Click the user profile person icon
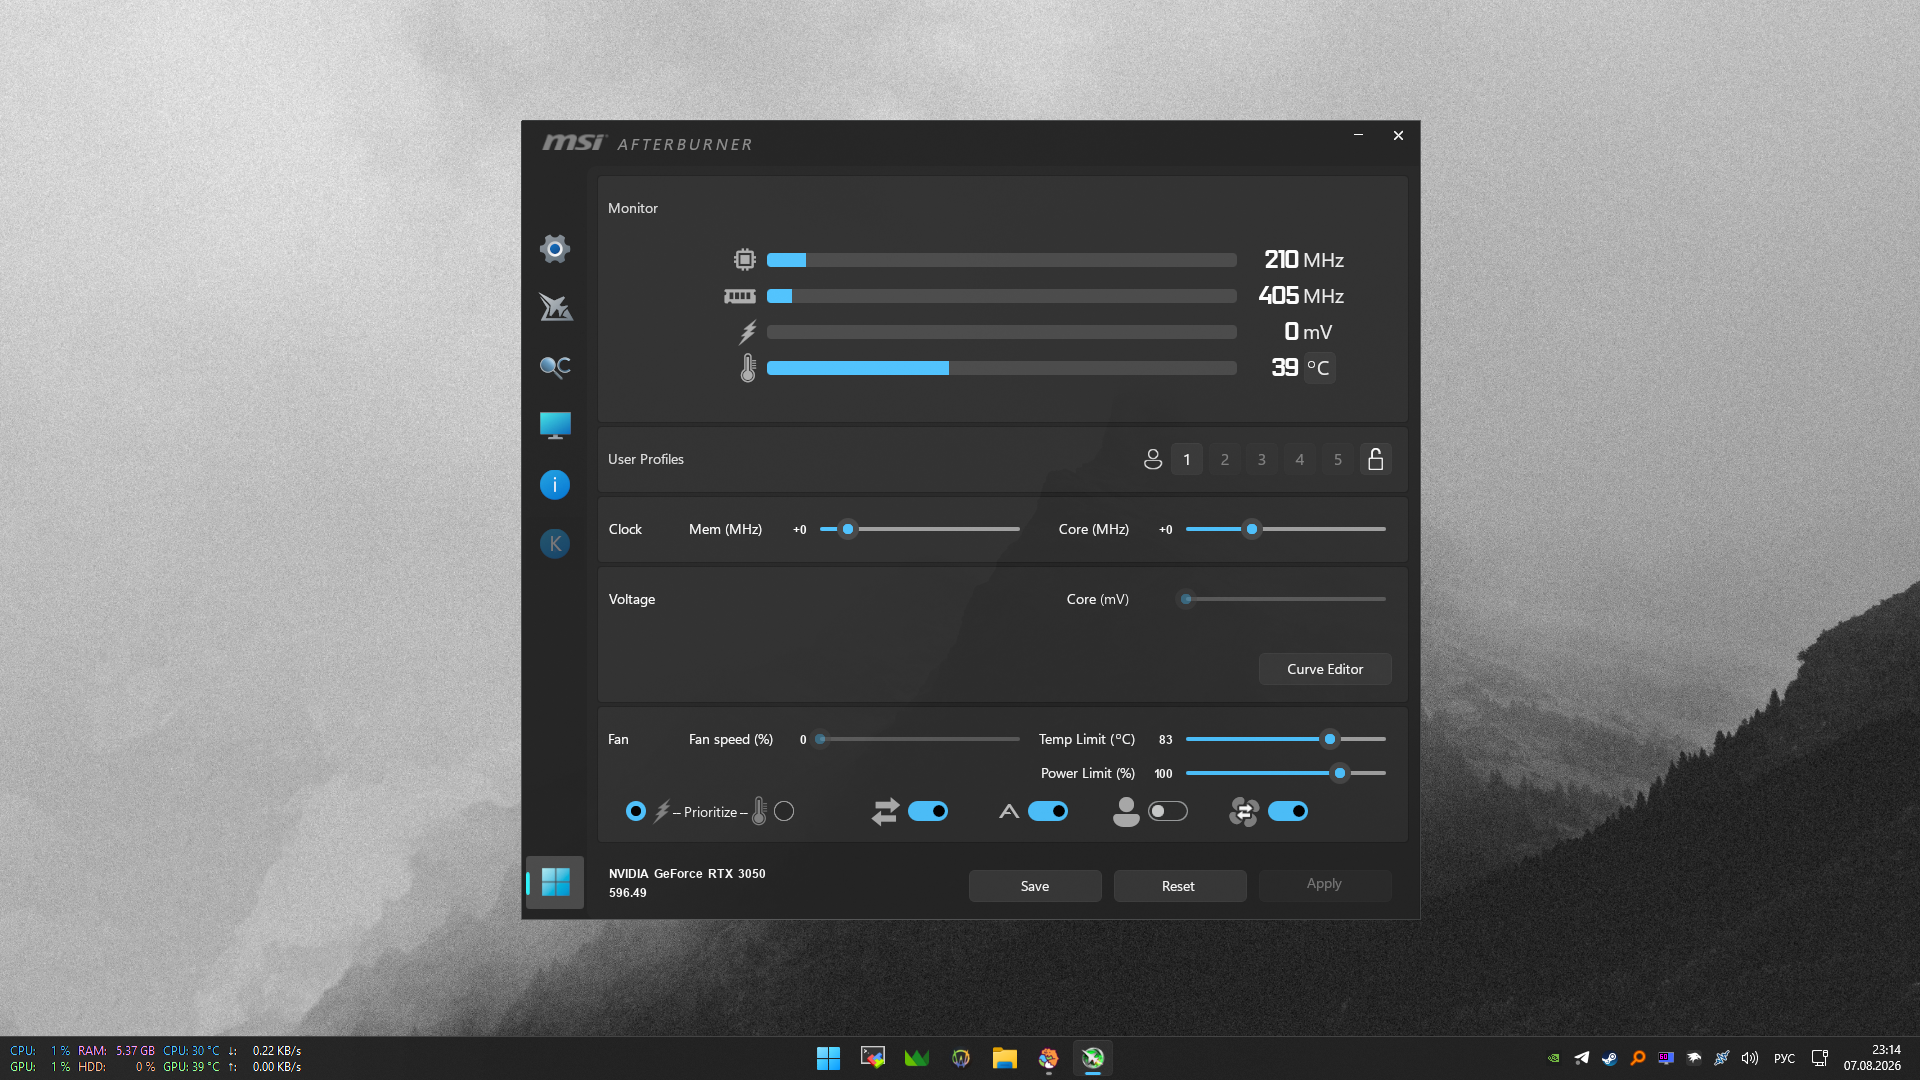The height and width of the screenshot is (1080, 1920). 1153,459
